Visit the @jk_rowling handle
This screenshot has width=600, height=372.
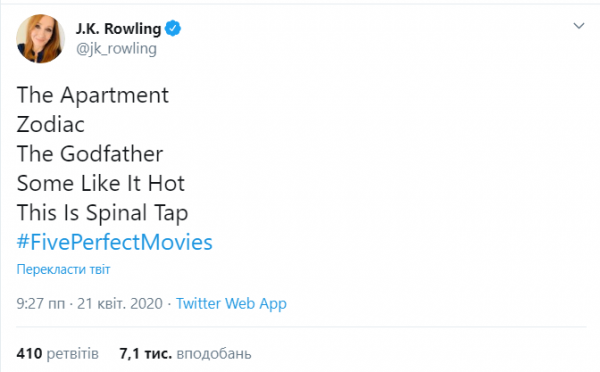(x=116, y=49)
